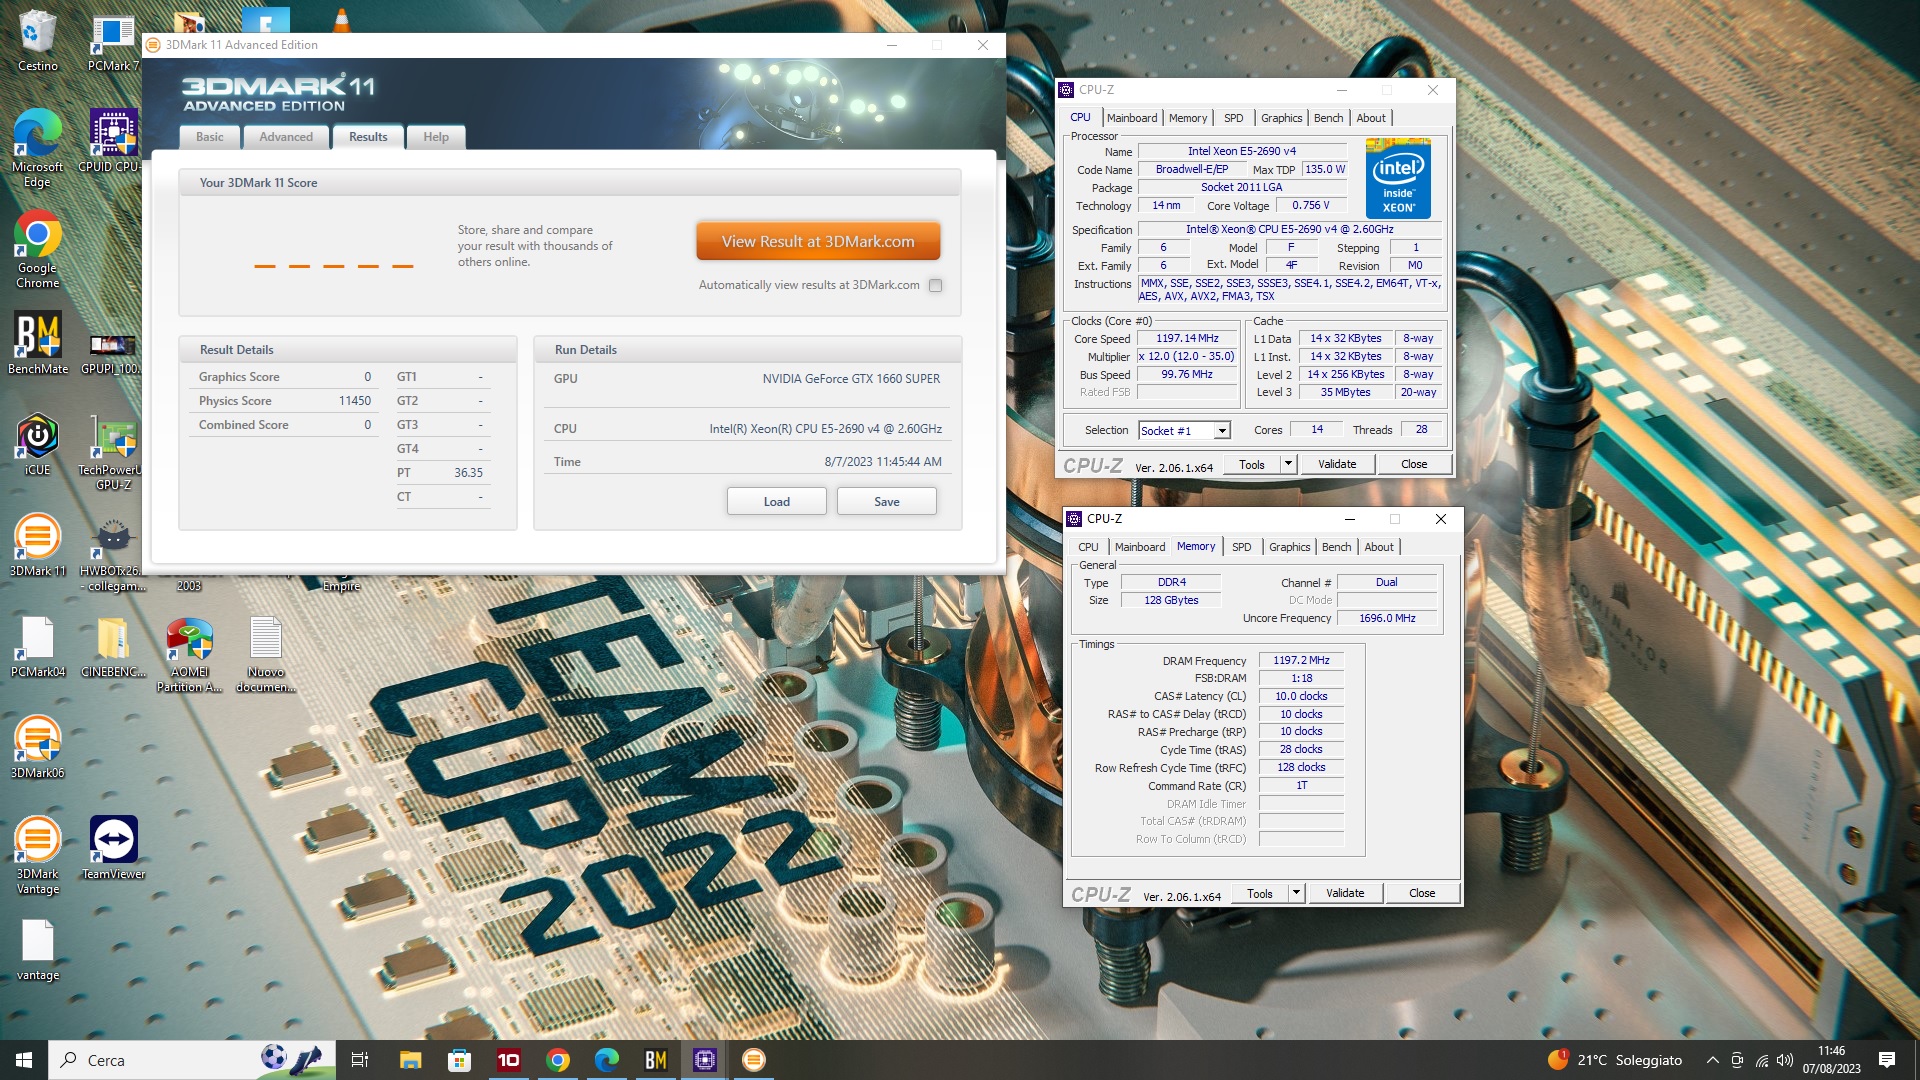This screenshot has width=1920, height=1080.
Task: Click the Physics Score value 11450
Action: coord(355,401)
